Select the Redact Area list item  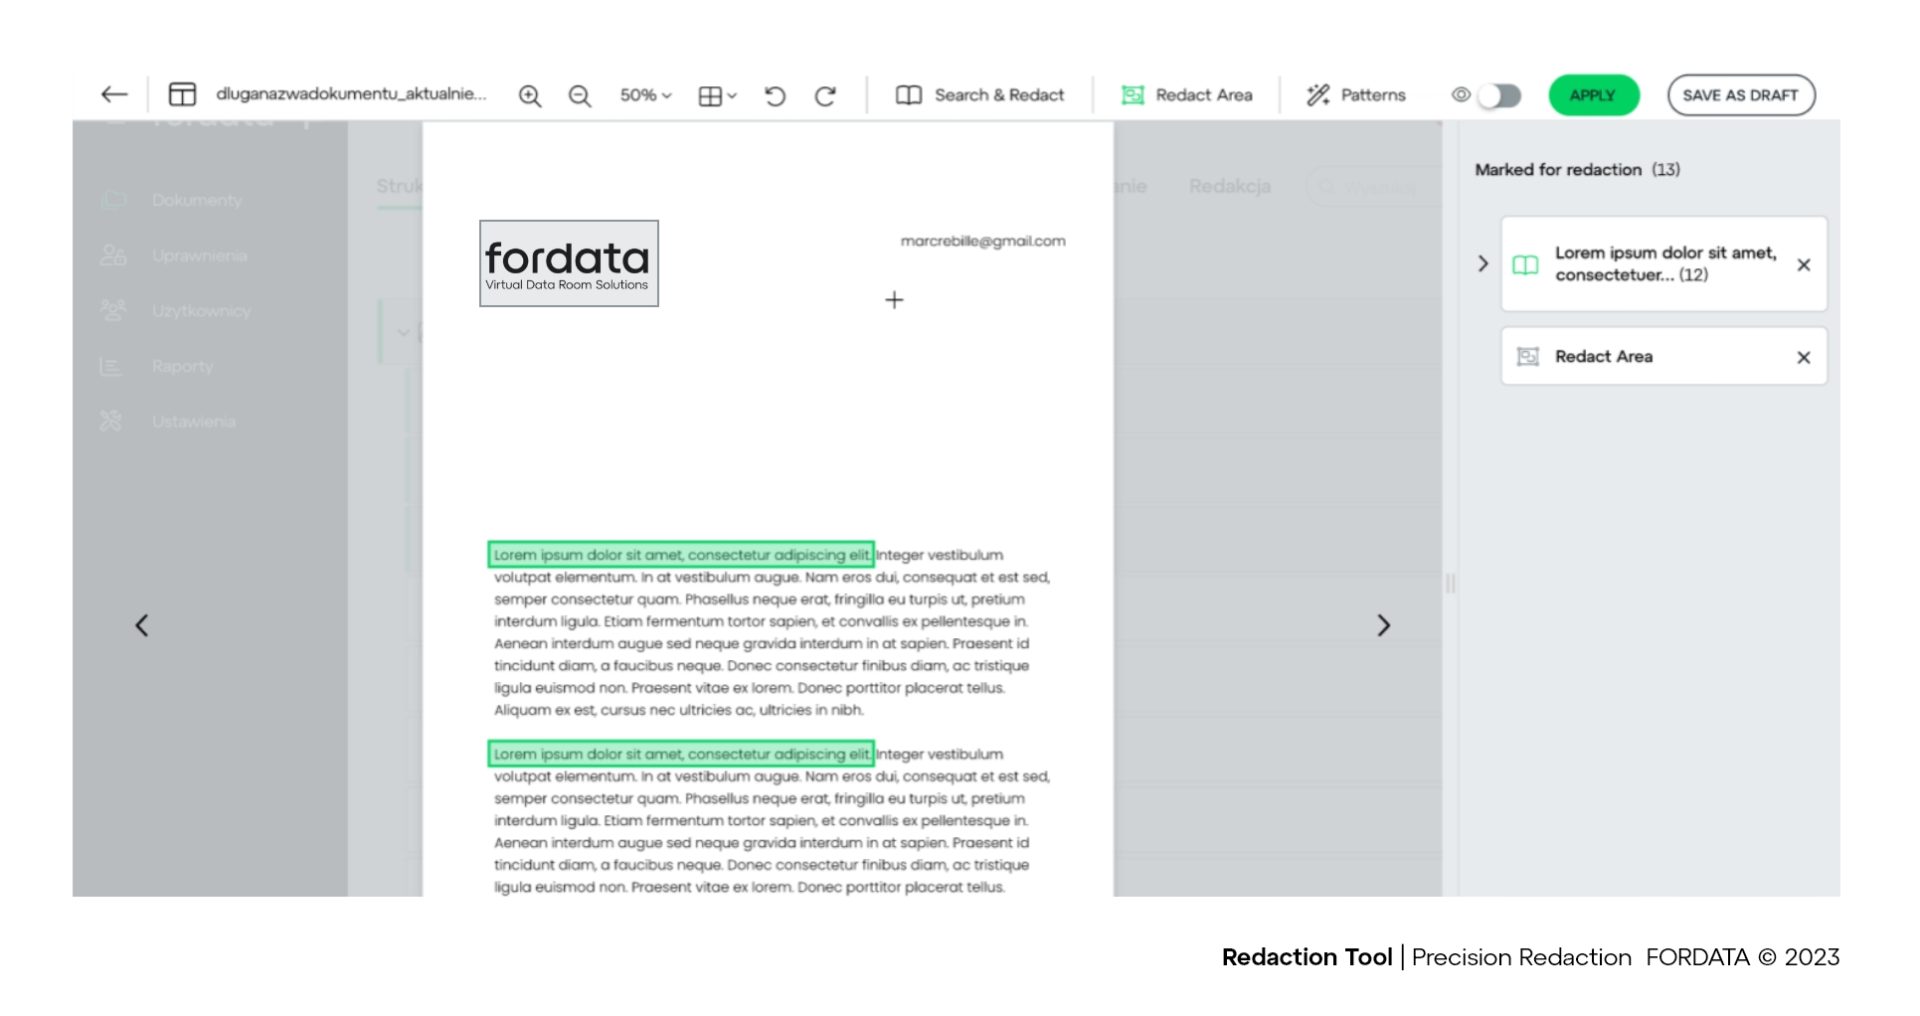pos(1664,356)
